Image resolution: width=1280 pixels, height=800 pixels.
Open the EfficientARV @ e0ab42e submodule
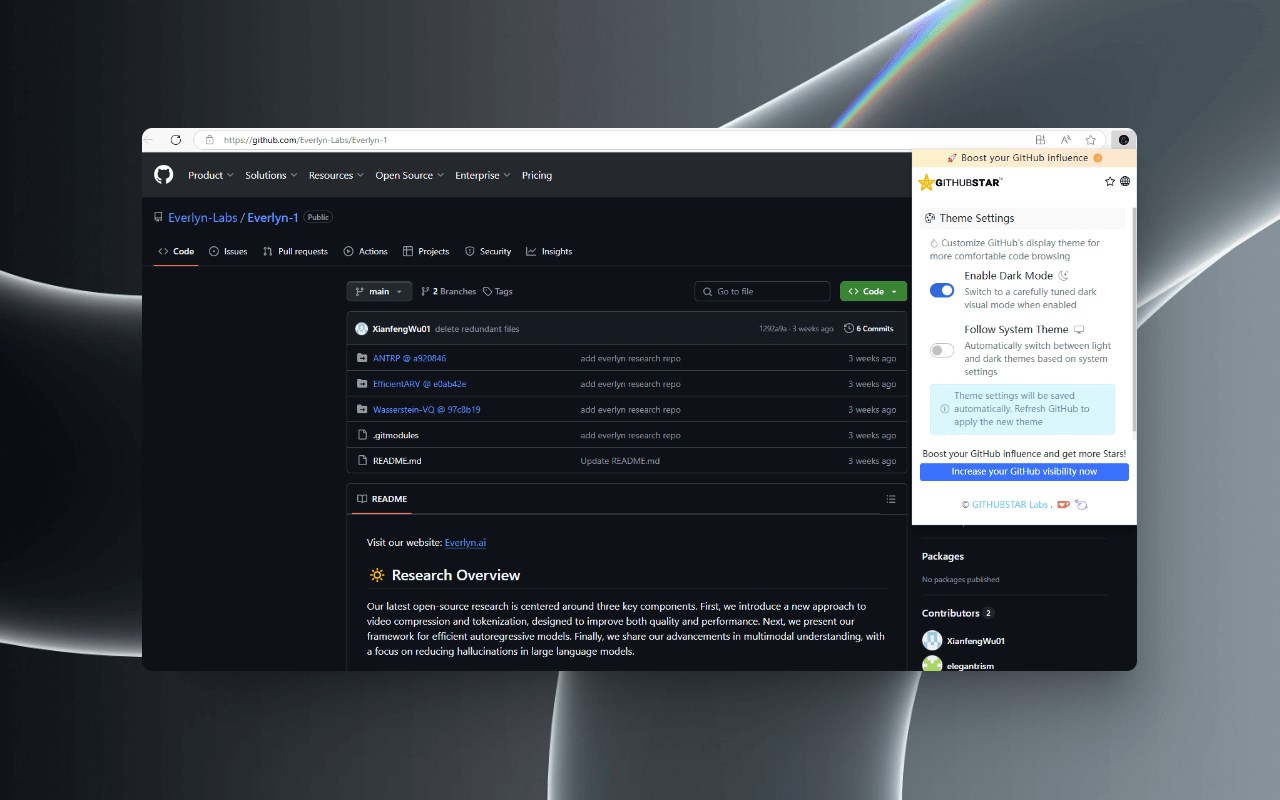point(420,384)
